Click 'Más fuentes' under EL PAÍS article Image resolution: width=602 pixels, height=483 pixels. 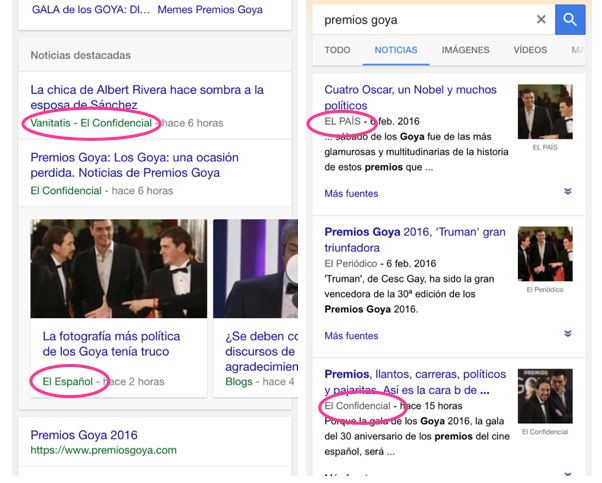coord(351,194)
